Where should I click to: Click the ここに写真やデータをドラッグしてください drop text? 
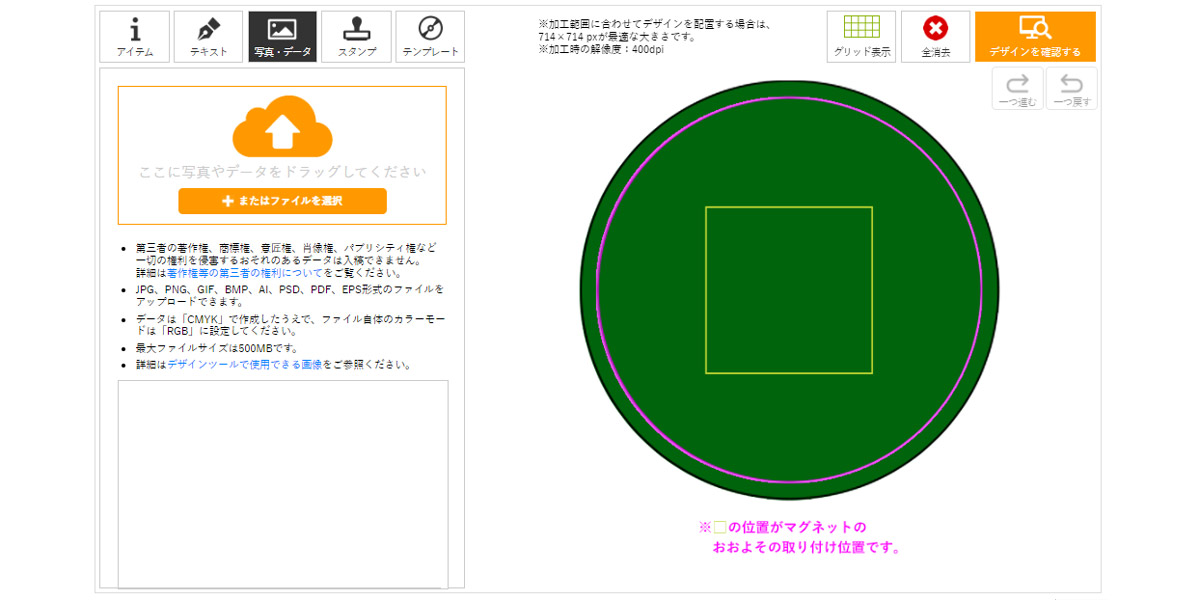click(282, 172)
